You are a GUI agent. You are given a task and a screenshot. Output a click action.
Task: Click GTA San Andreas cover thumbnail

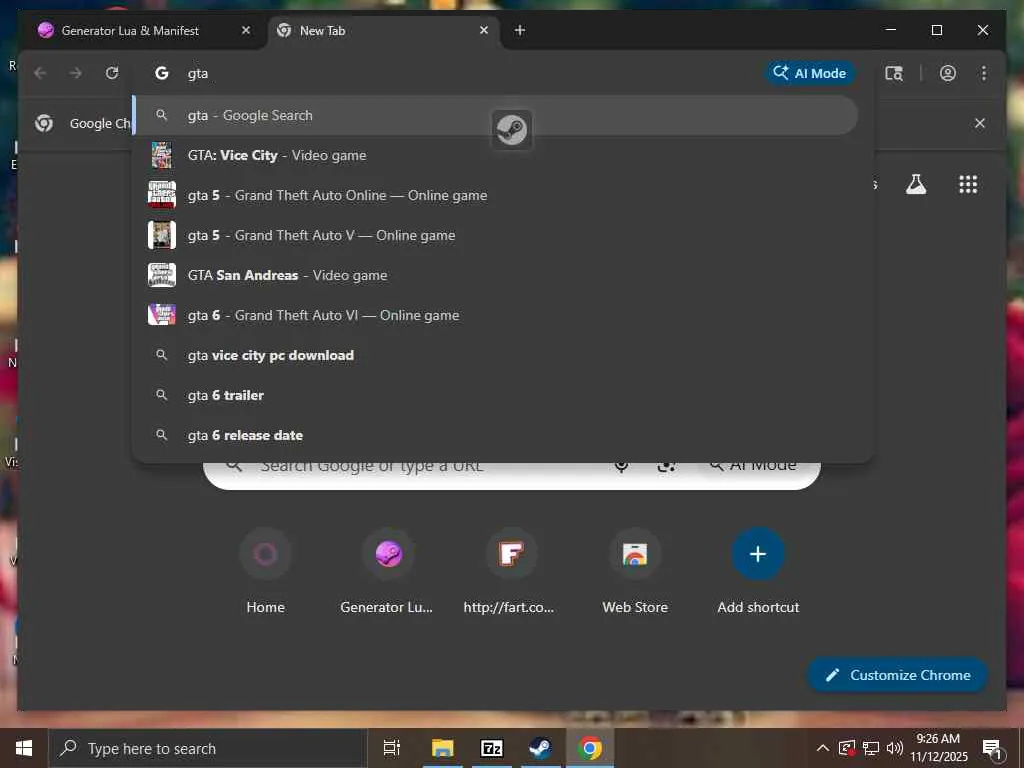point(161,275)
